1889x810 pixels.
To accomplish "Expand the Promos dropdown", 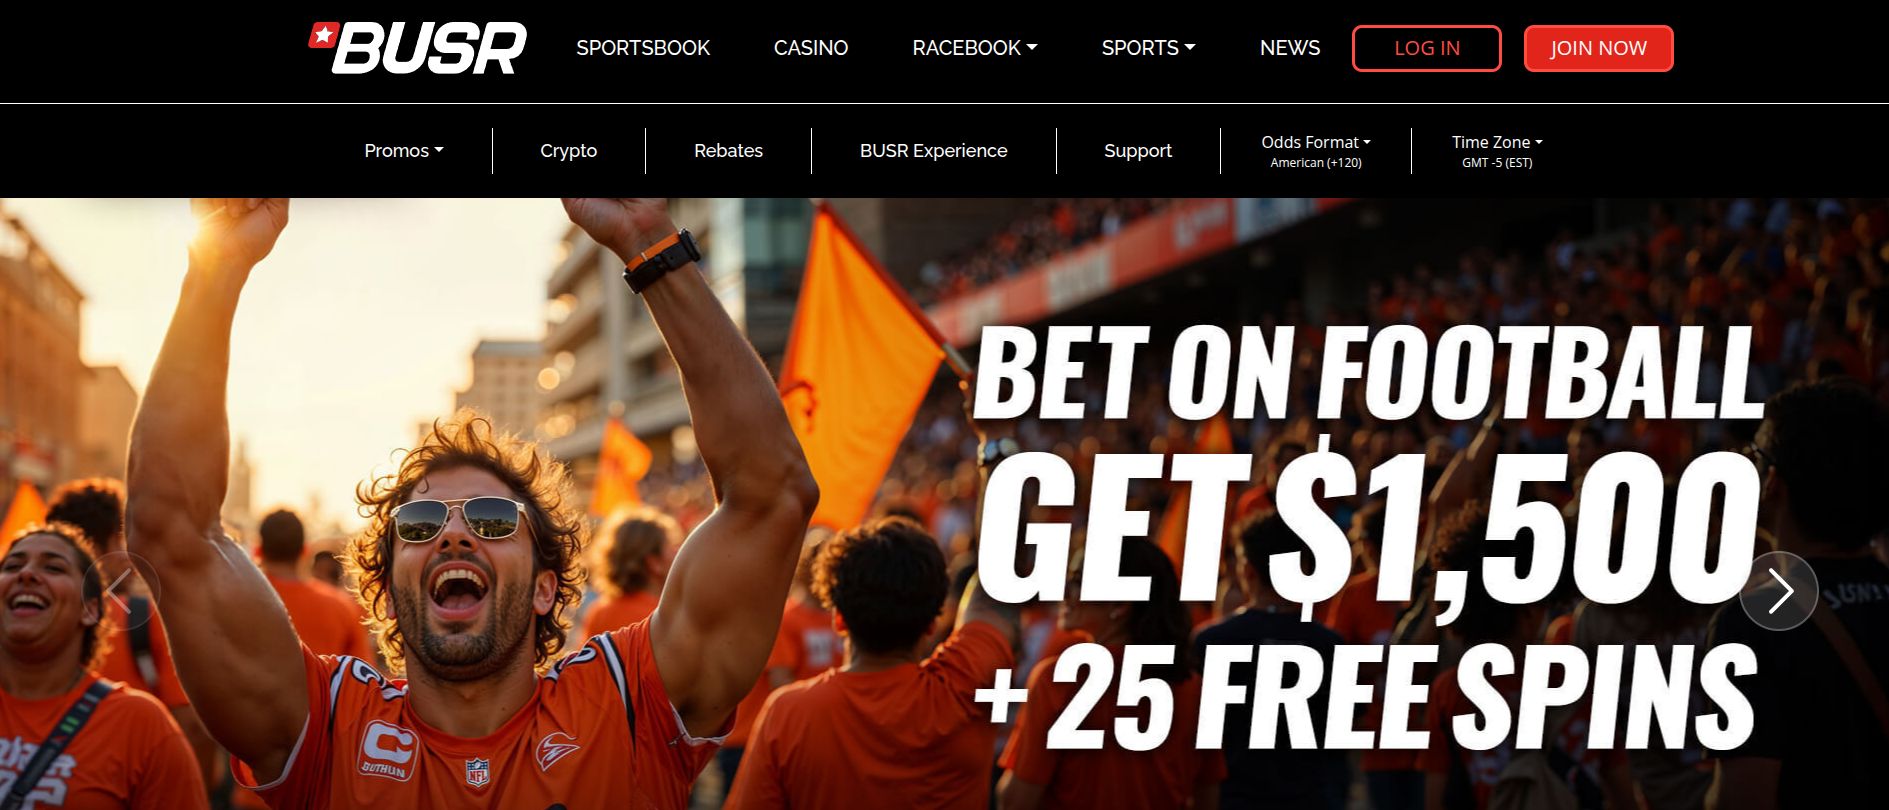I will point(404,151).
